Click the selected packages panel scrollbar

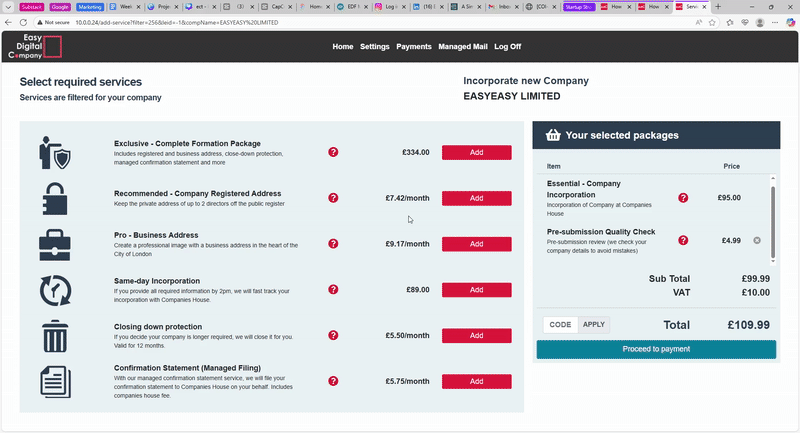tap(772, 215)
